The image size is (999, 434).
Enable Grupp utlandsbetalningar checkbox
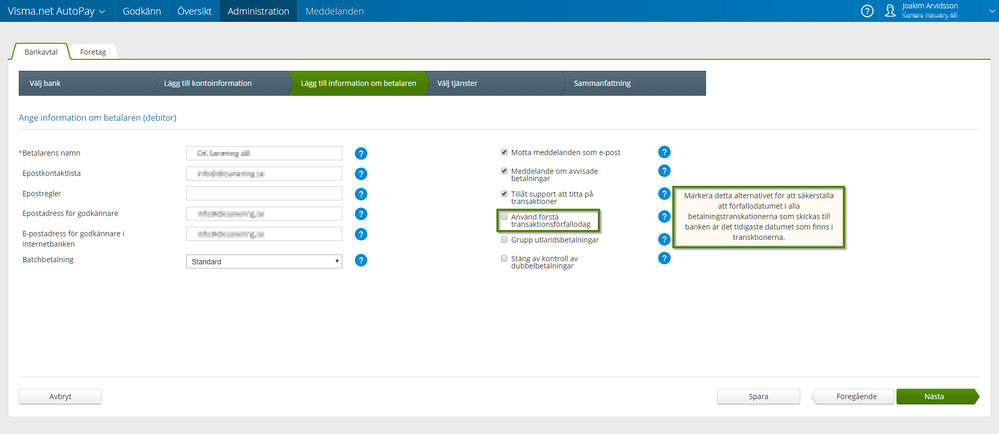point(504,240)
